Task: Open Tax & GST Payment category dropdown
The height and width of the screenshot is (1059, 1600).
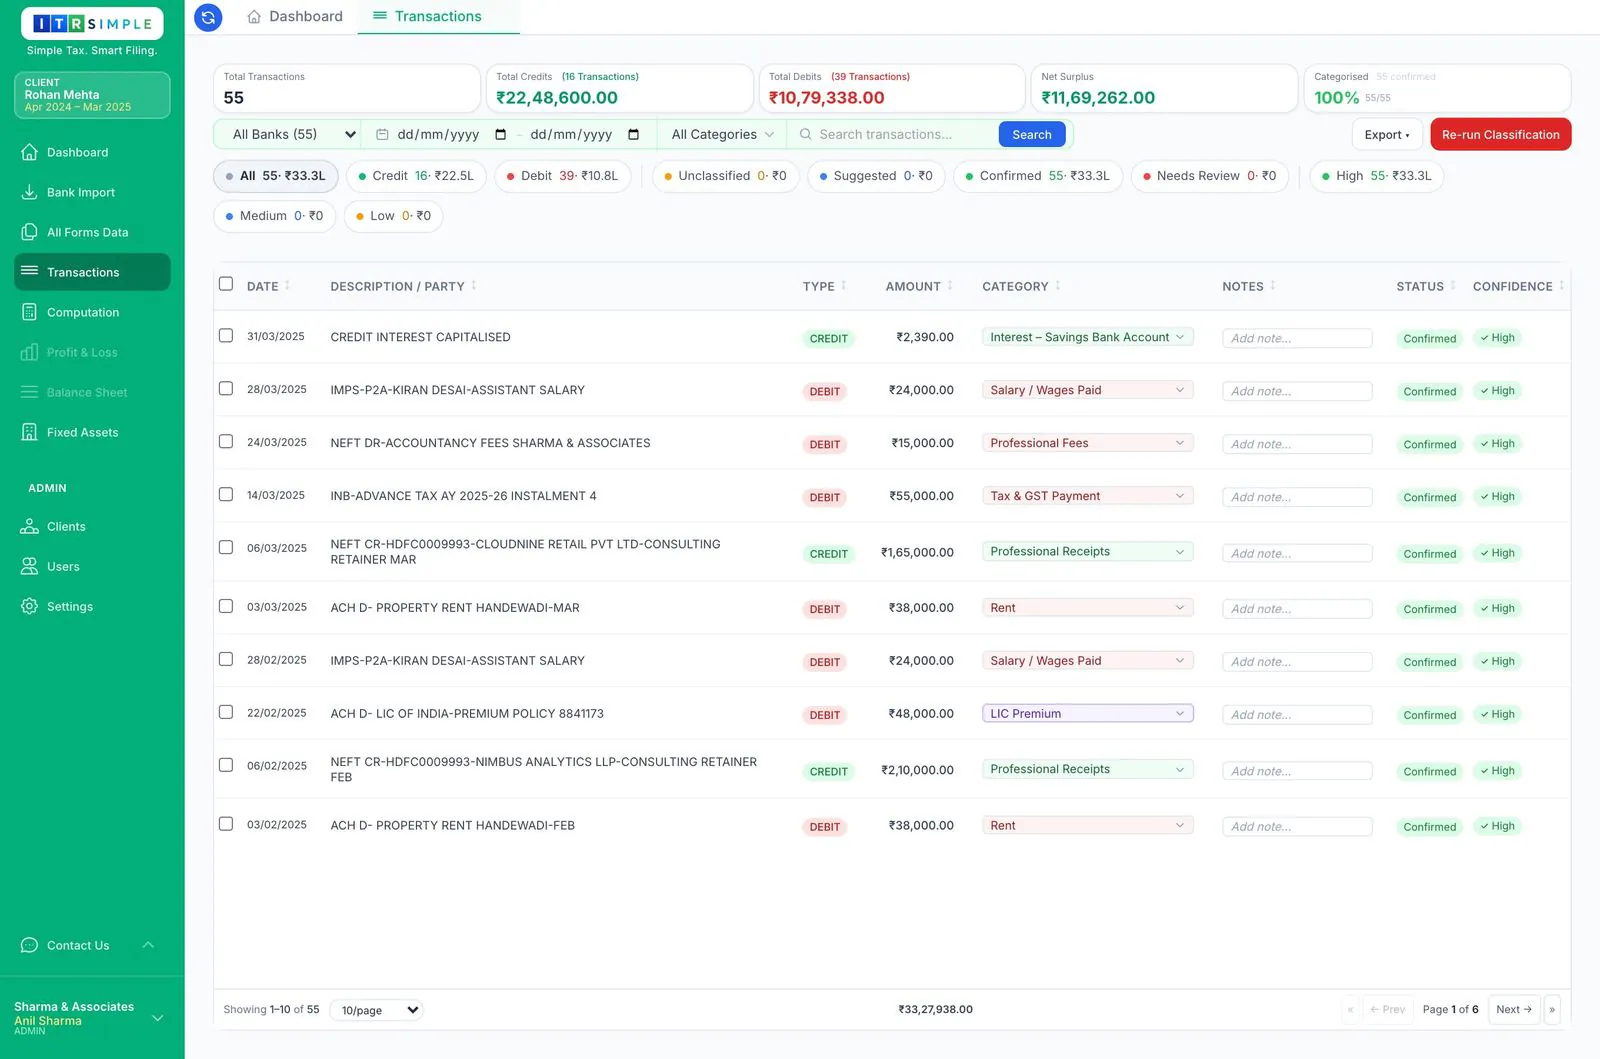Action: pyautogui.click(x=1087, y=496)
